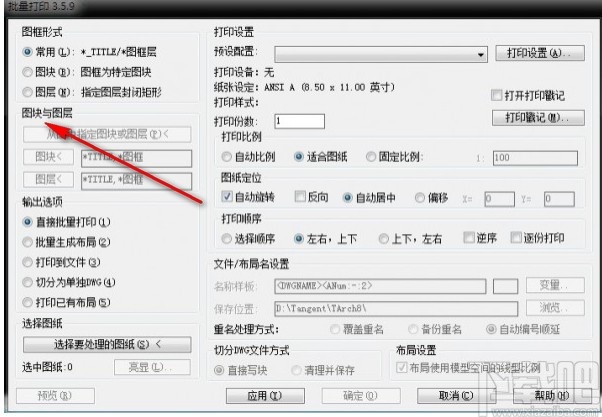Click 选择要处理的图纸 button

tap(107, 344)
